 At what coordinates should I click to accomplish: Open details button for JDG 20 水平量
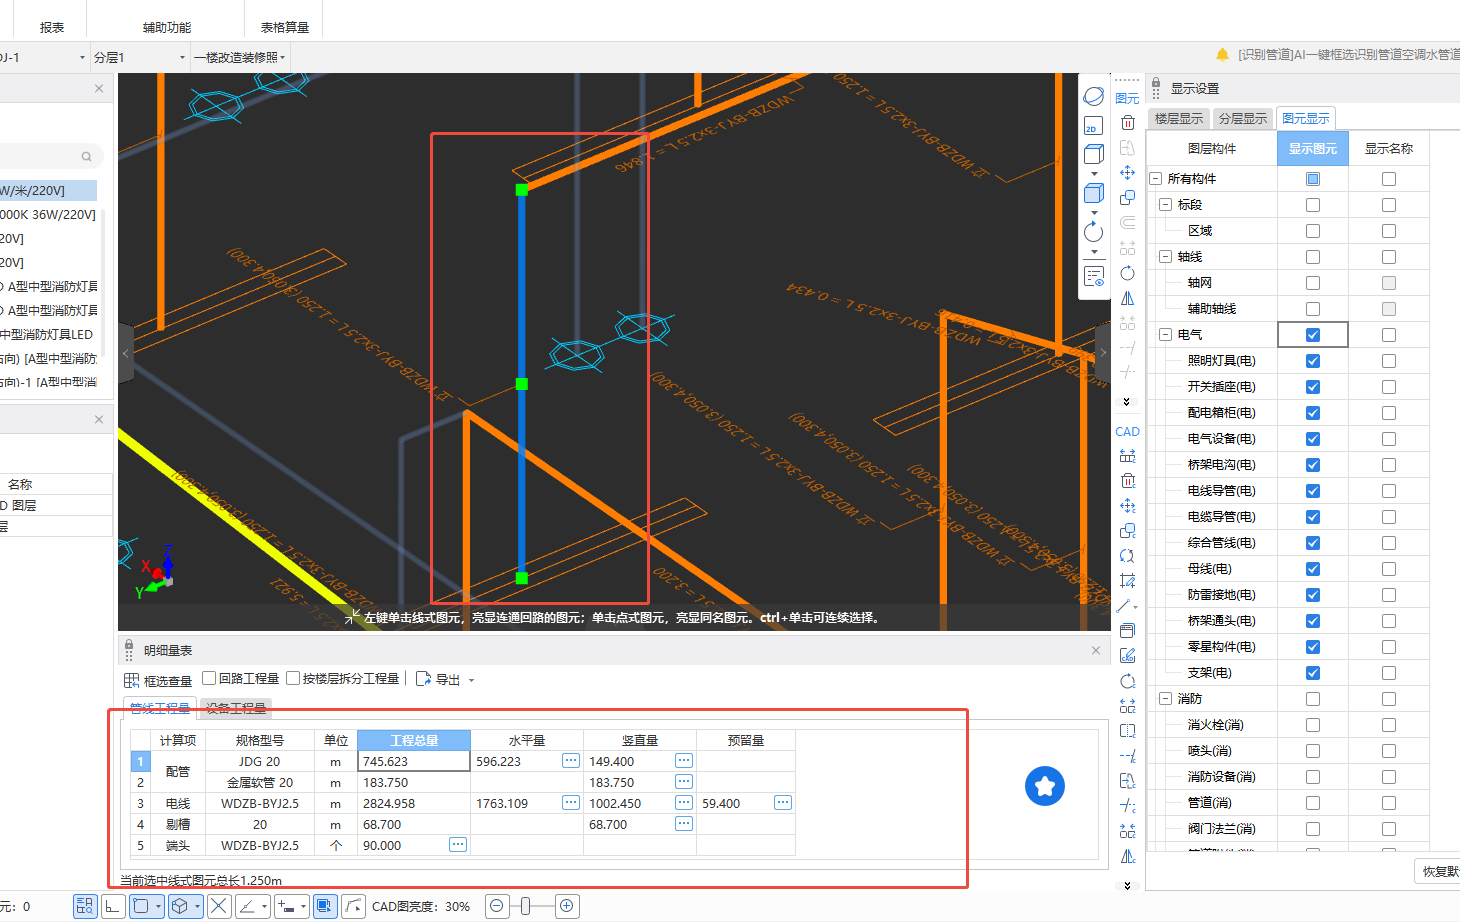click(570, 761)
